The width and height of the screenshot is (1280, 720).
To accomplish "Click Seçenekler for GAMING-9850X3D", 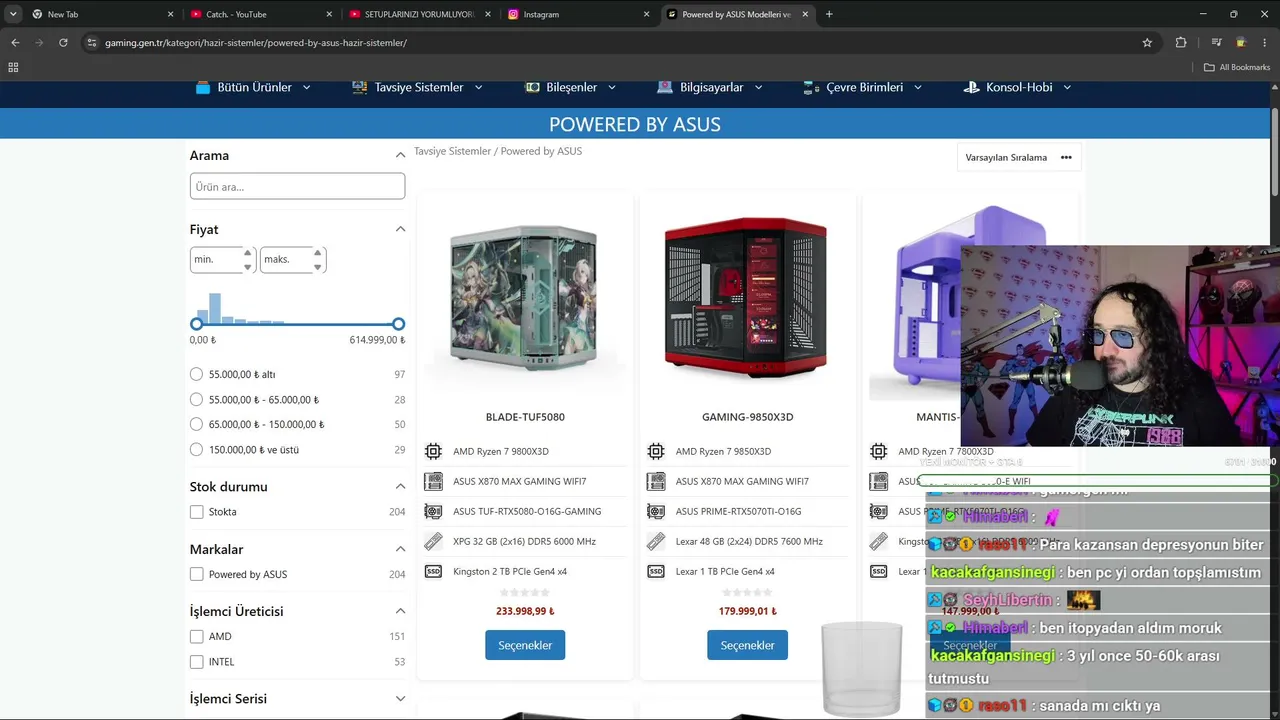I will click(x=747, y=645).
